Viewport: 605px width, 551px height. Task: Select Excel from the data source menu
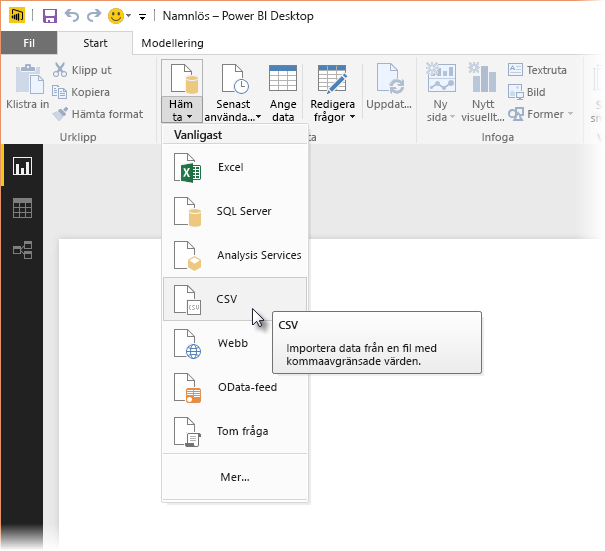[235, 167]
